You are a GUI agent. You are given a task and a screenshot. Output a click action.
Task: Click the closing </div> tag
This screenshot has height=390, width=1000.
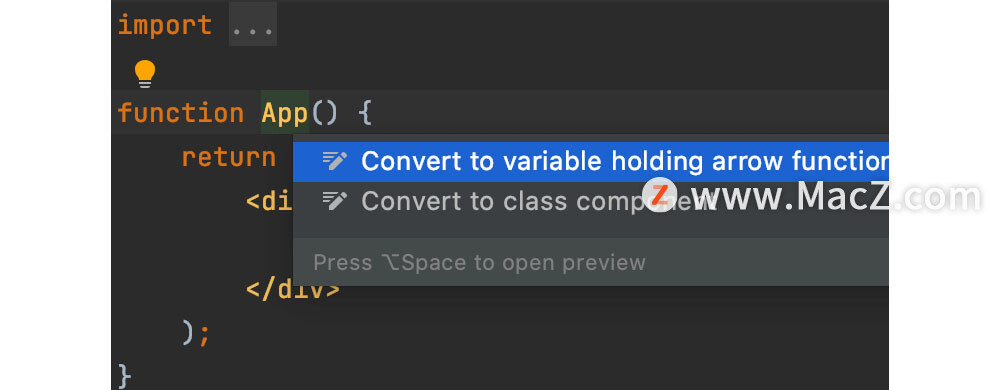coord(293,289)
